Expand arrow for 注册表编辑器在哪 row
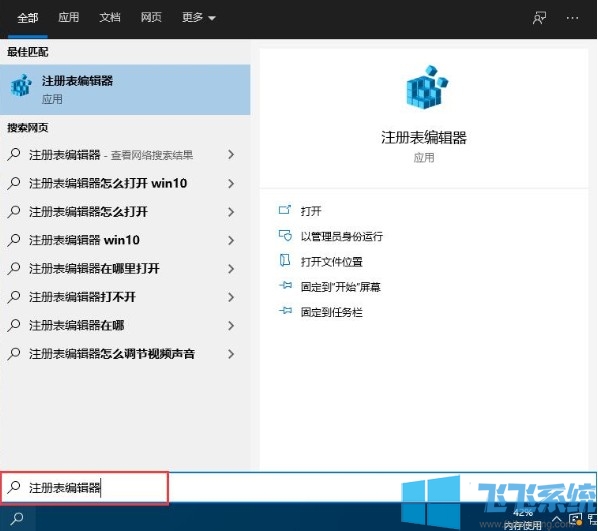This screenshot has width=598, height=531. click(231, 325)
